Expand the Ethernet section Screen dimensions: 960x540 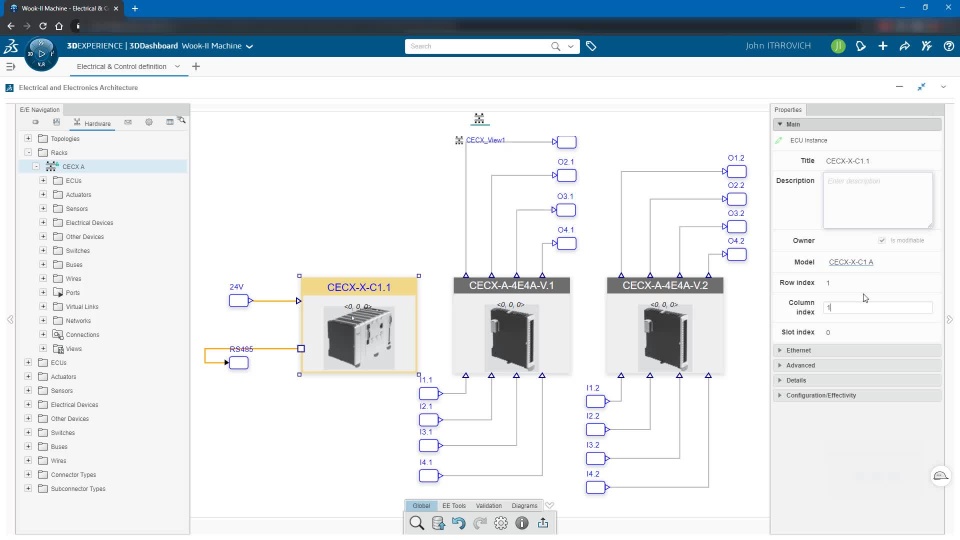coord(857,350)
